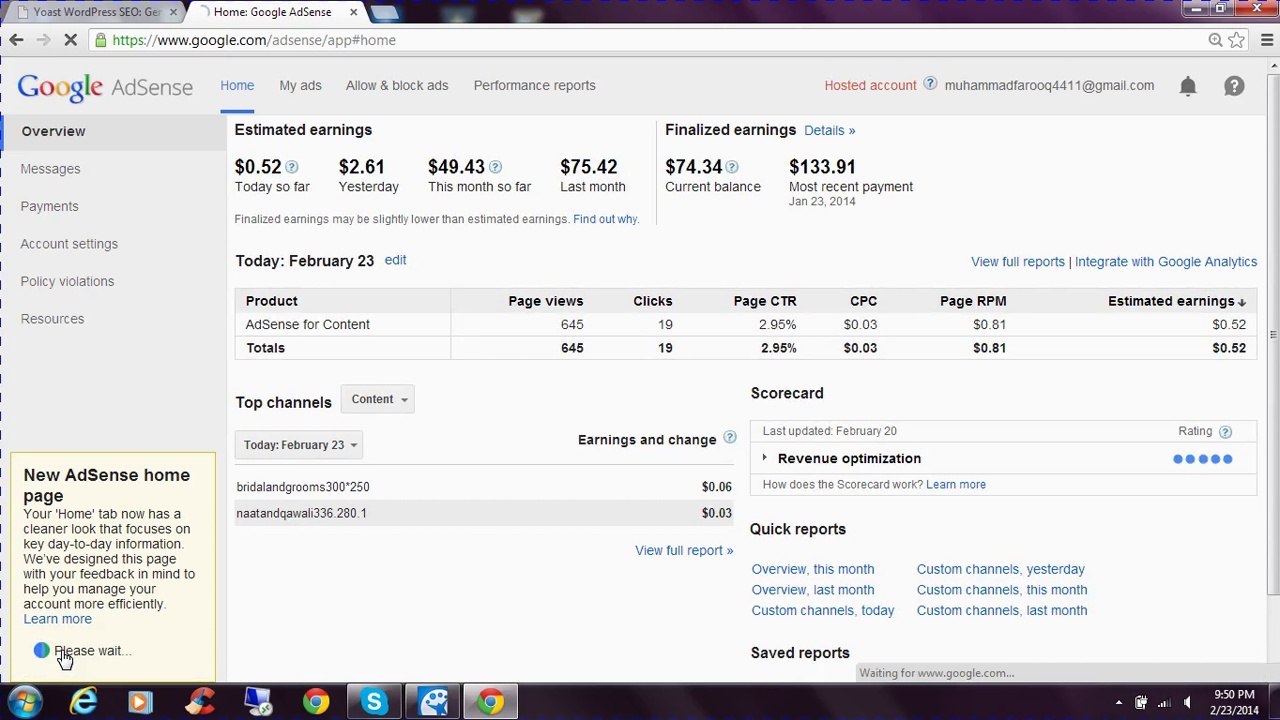Open Custom channels, last month report
The height and width of the screenshot is (720, 1280).
(1002, 610)
